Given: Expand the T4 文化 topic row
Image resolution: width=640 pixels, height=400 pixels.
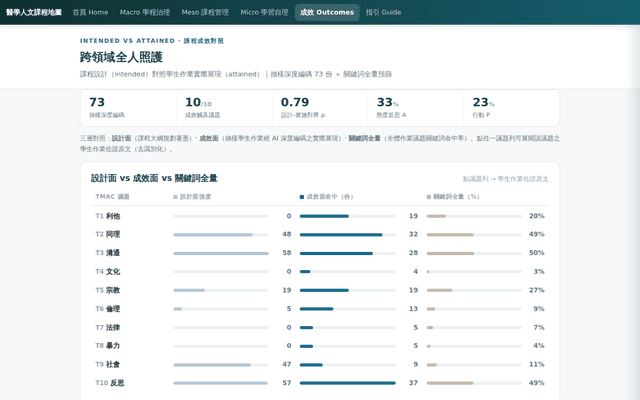Looking at the screenshot, I should tap(320, 271).
